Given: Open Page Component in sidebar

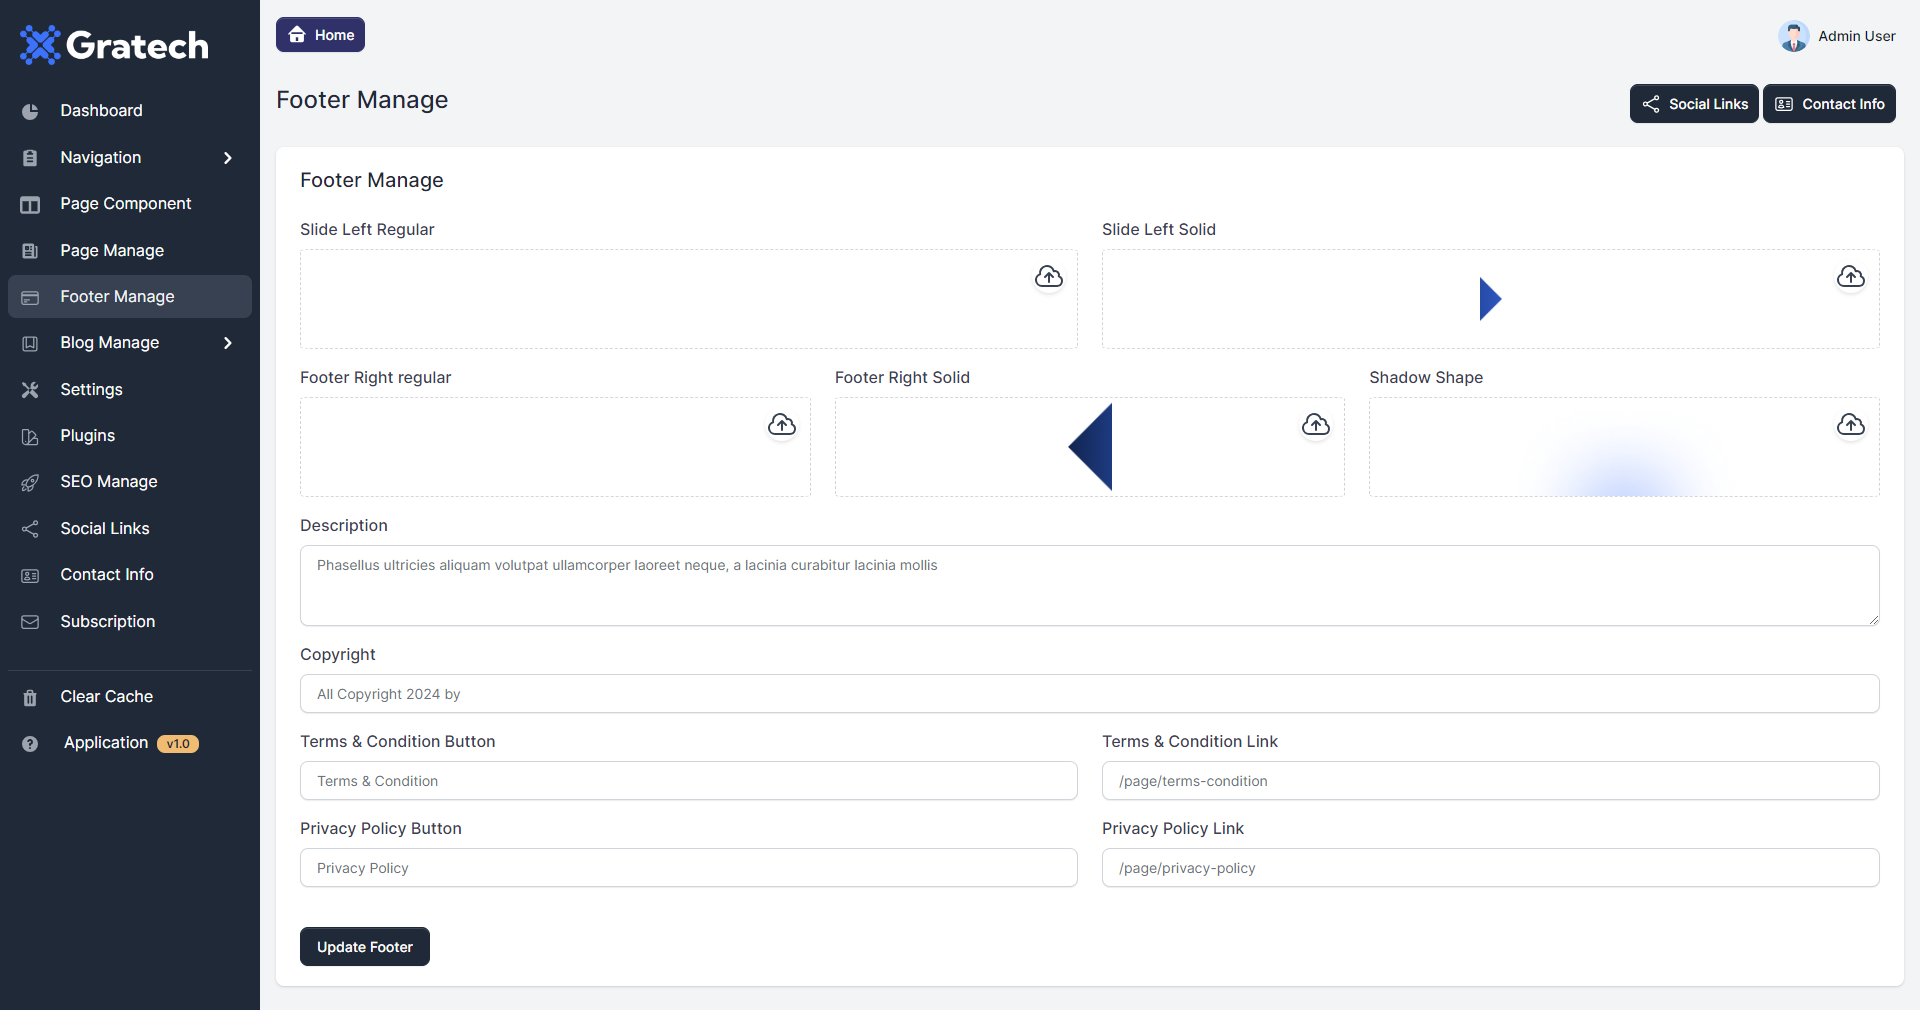Looking at the screenshot, I should [x=125, y=204].
